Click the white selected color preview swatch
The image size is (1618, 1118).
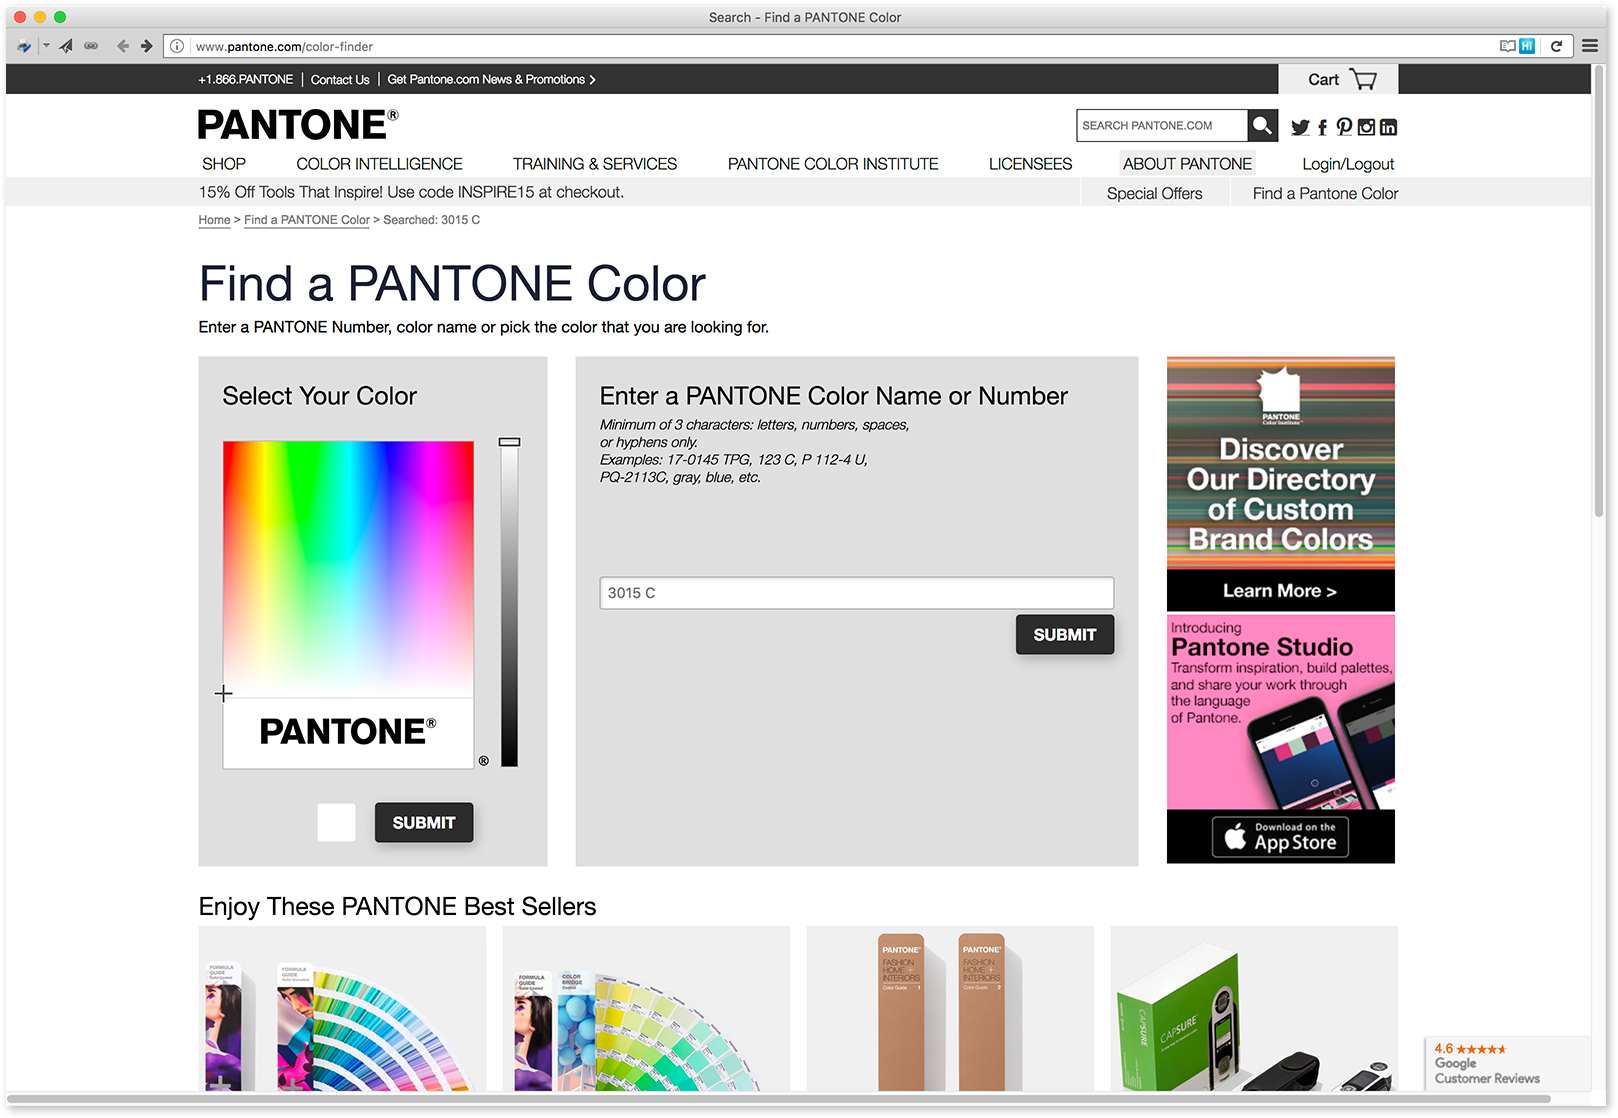click(336, 822)
